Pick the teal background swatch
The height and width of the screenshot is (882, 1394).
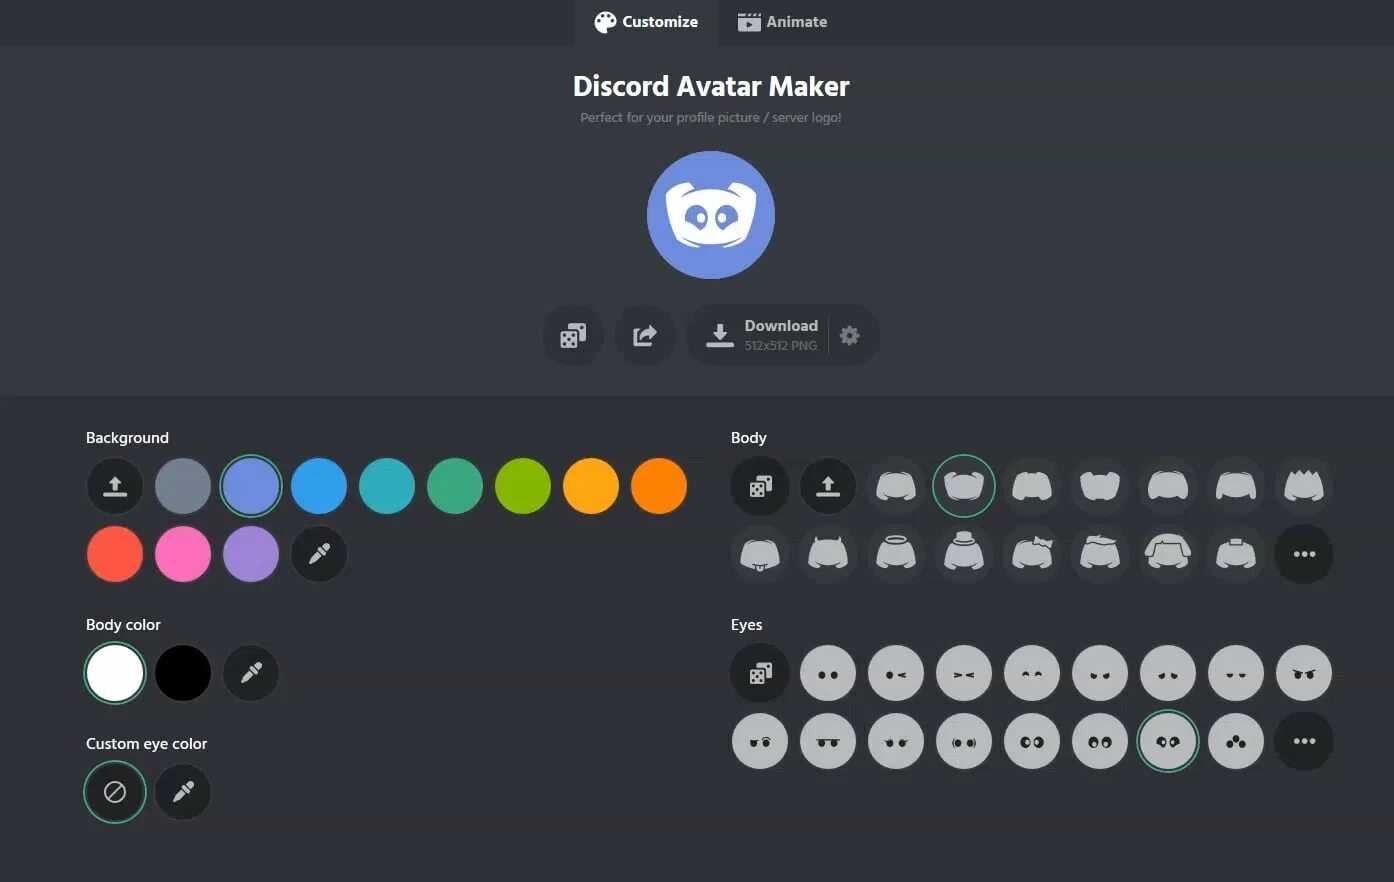387,486
